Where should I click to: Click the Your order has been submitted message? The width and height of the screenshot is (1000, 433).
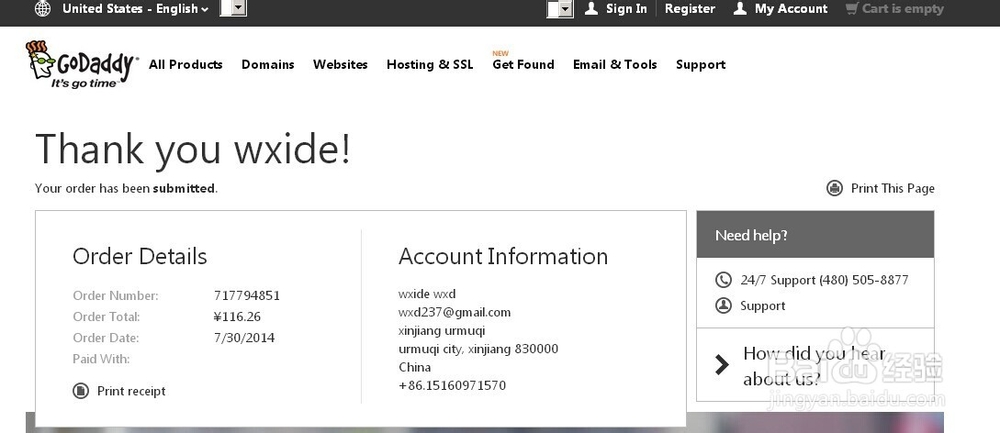(x=126, y=189)
